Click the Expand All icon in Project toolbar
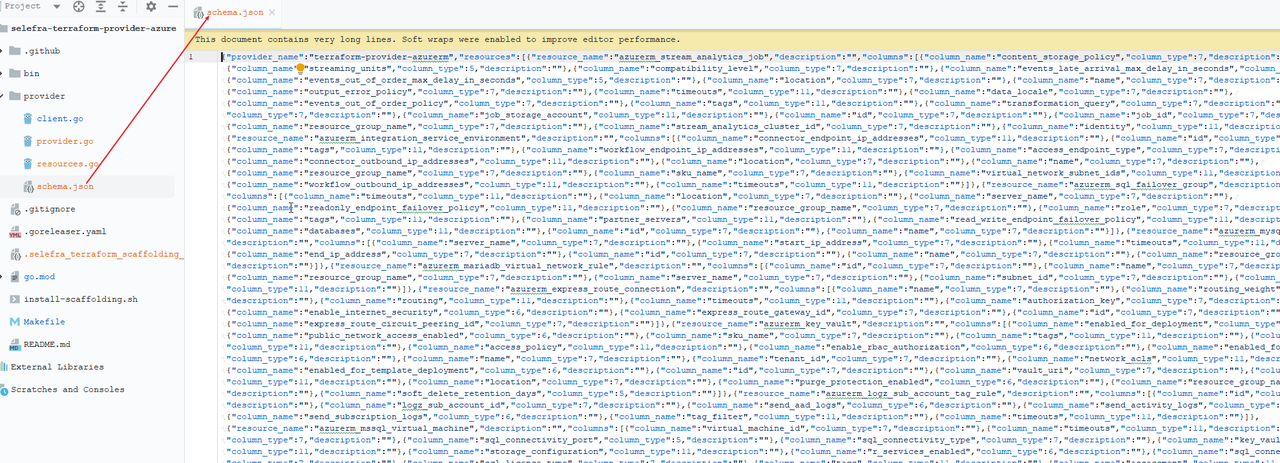This screenshot has height=463, width=1280. pos(101,6)
